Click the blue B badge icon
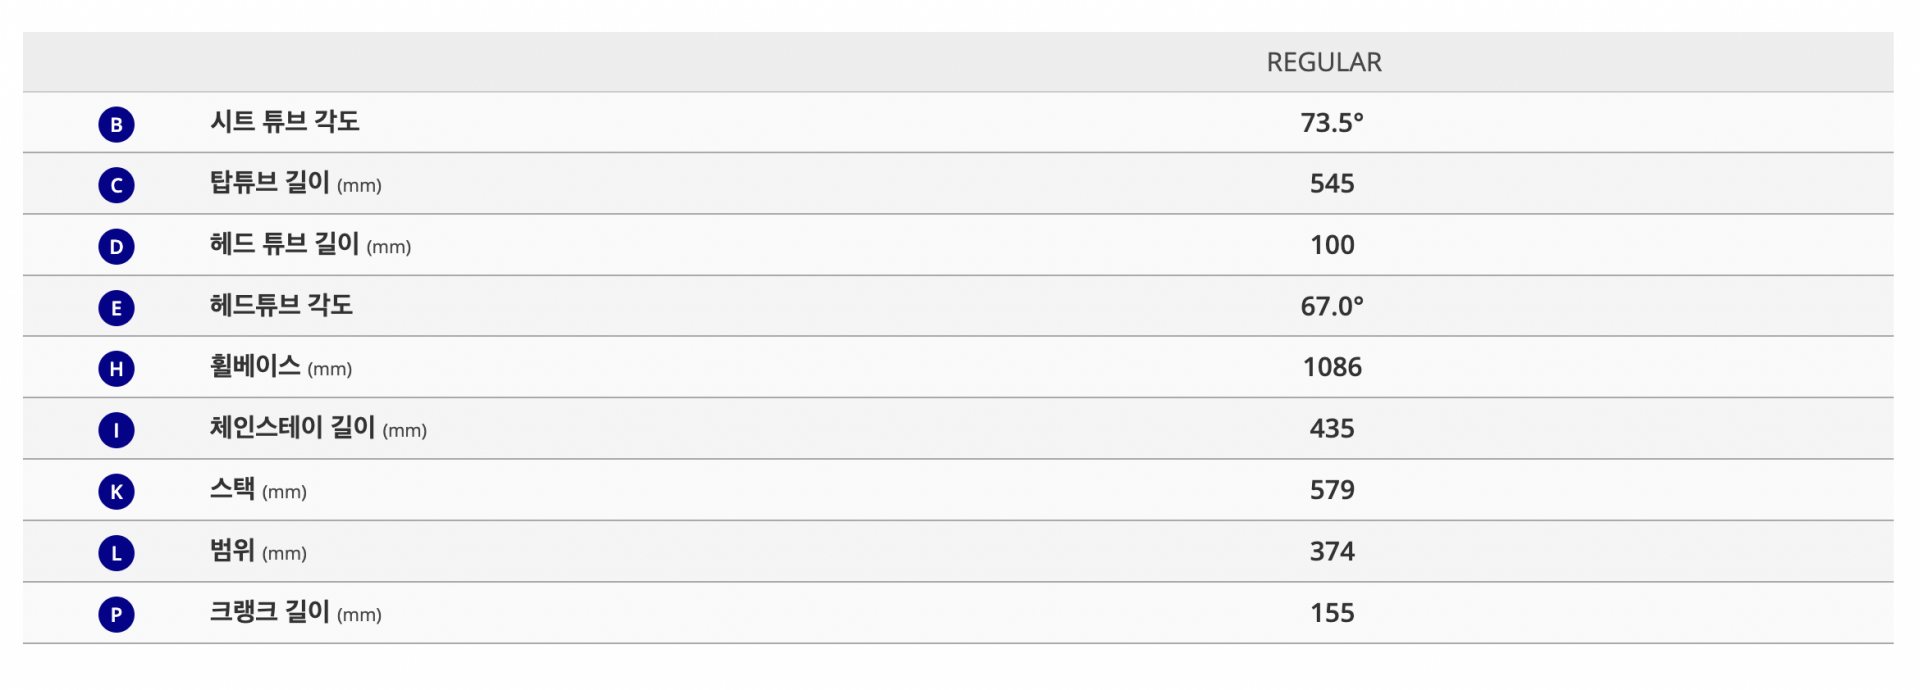This screenshot has height=690, width=1920. click(x=116, y=124)
